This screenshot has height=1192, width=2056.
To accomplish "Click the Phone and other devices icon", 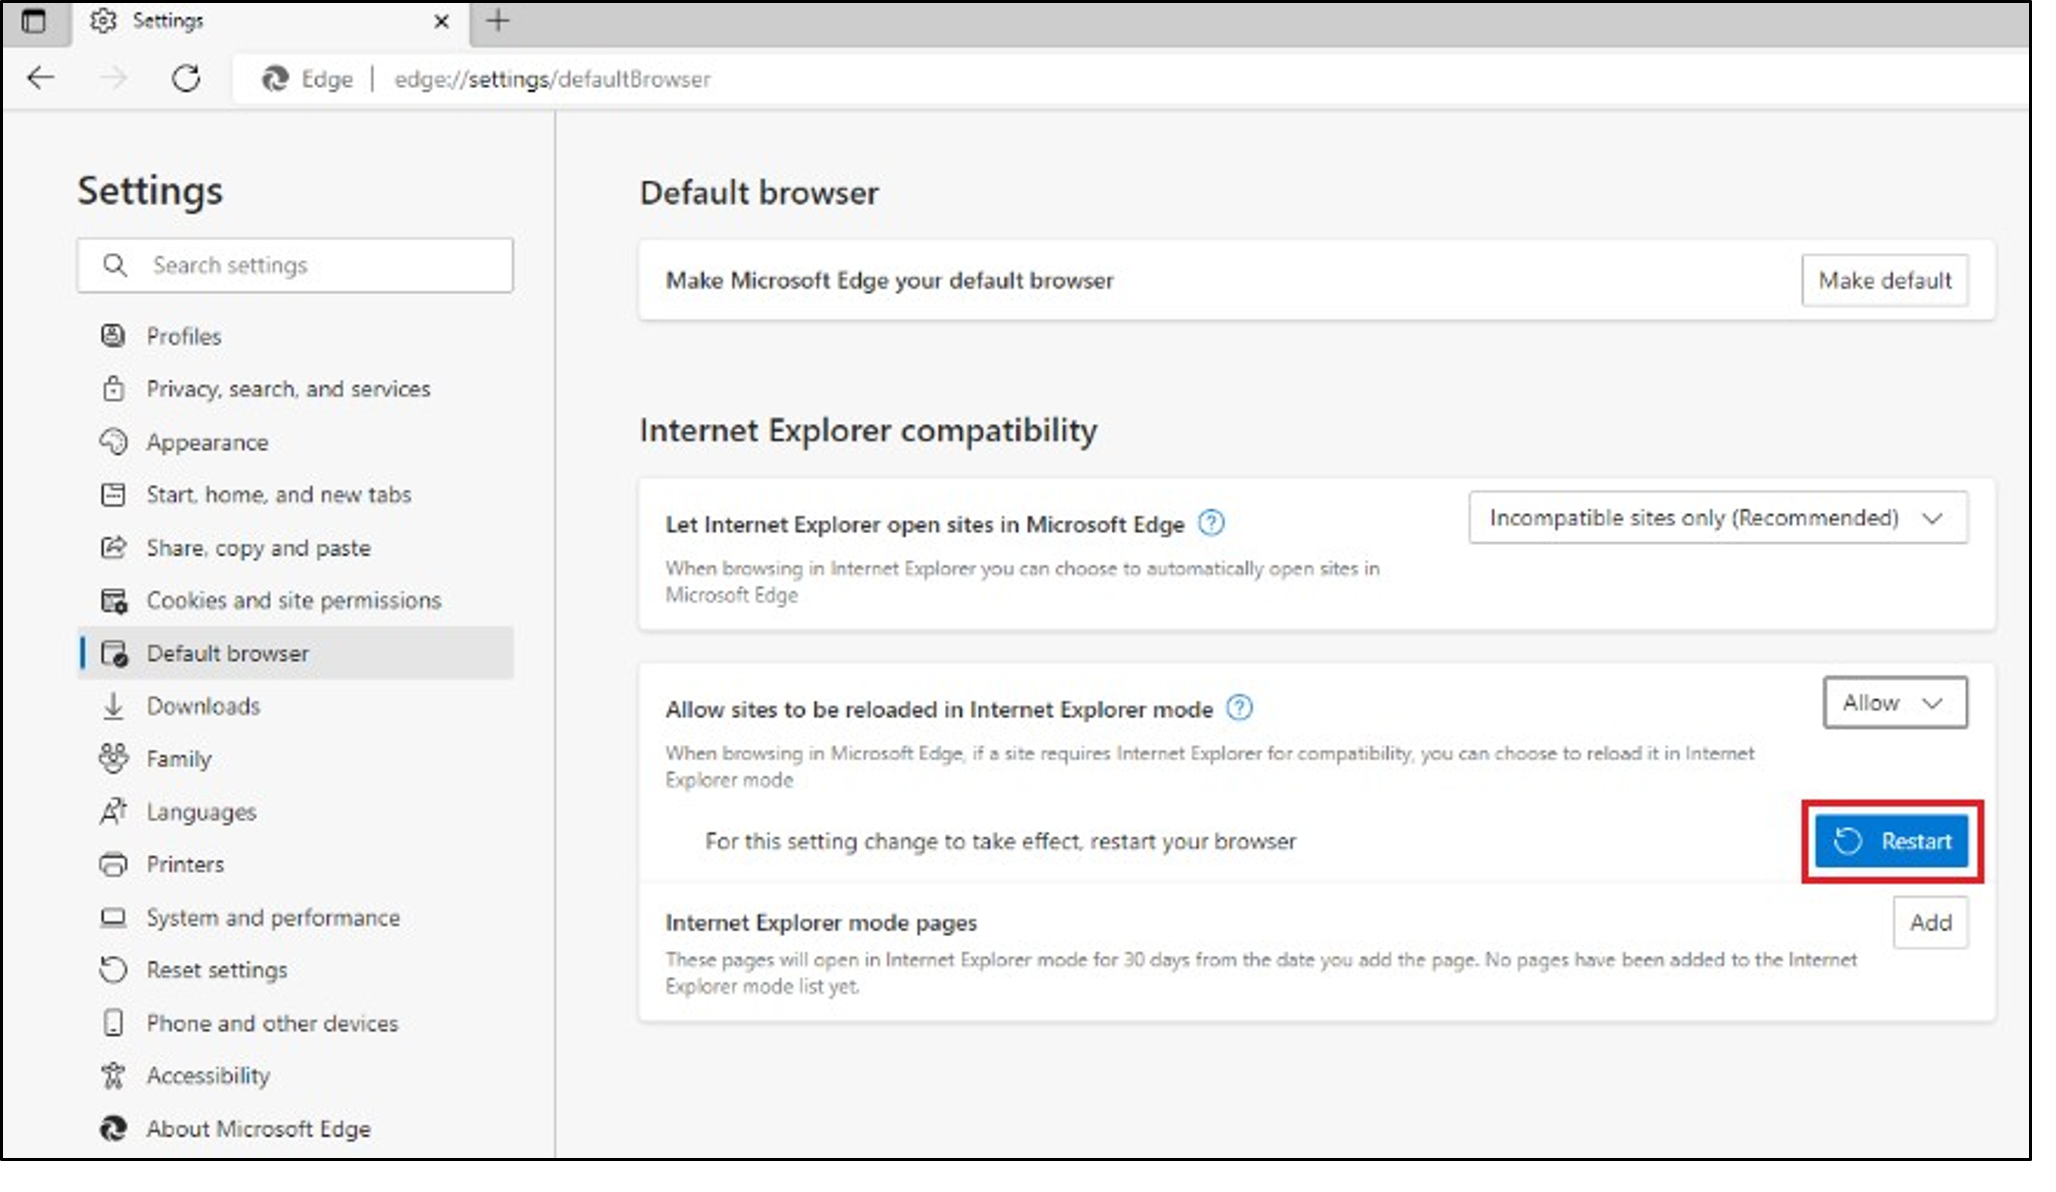I will [x=113, y=1022].
